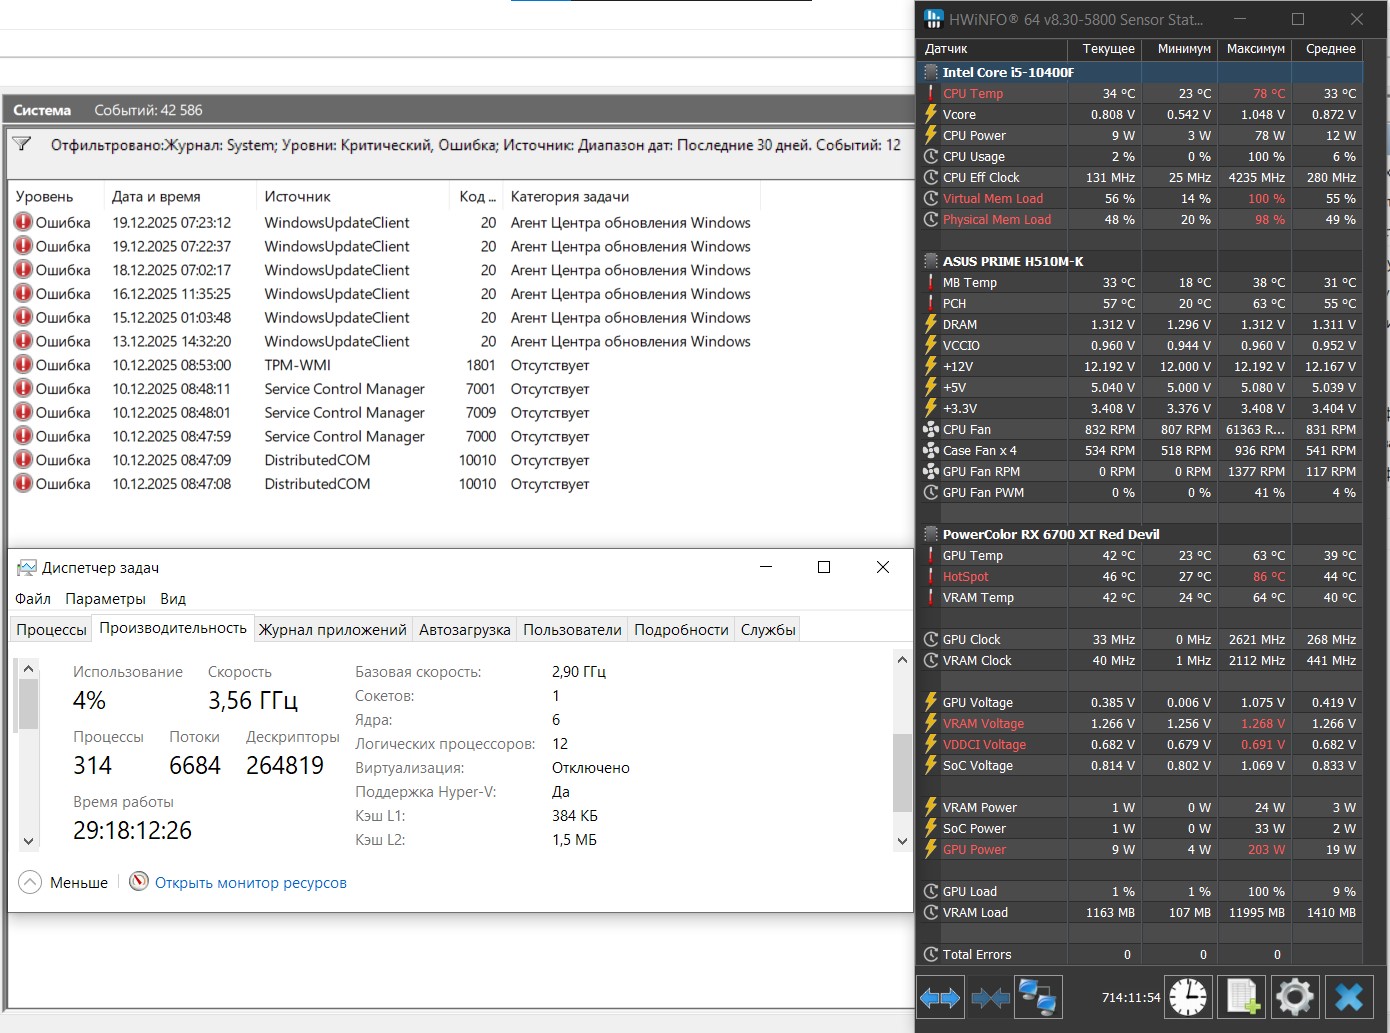Click the thermometer icon beside HotSpot
Viewport: 1390px width, 1033px height.
pyautogui.click(x=931, y=576)
